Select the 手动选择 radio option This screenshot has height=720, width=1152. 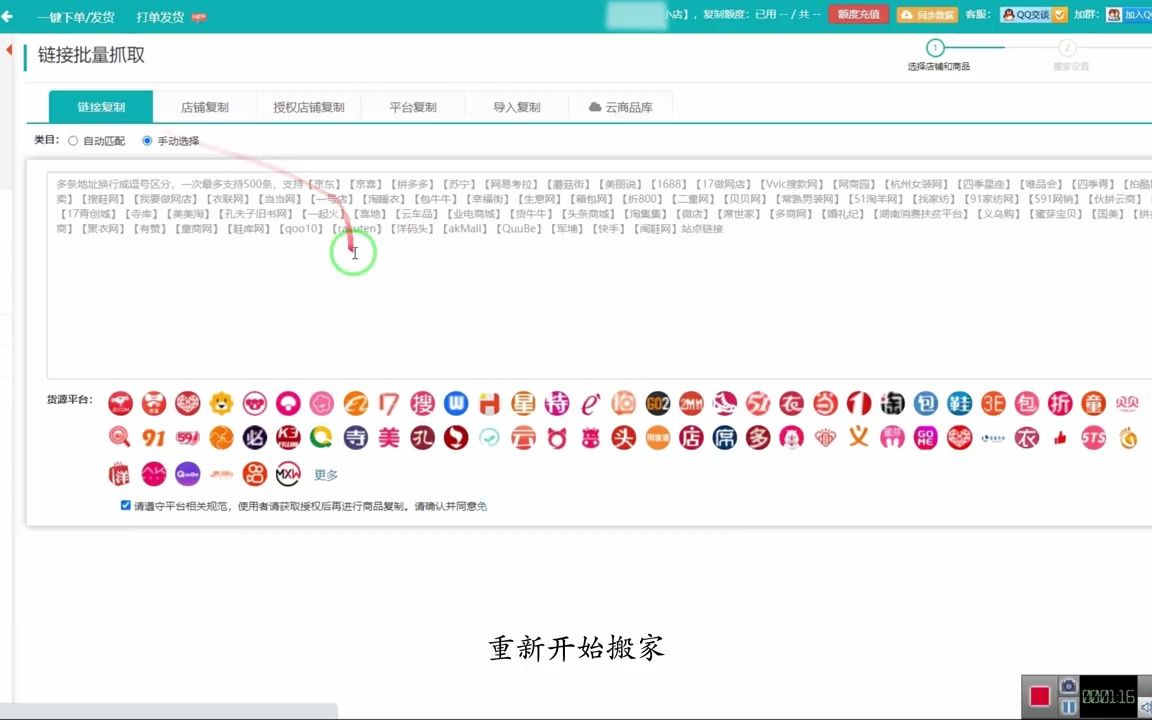click(147, 140)
